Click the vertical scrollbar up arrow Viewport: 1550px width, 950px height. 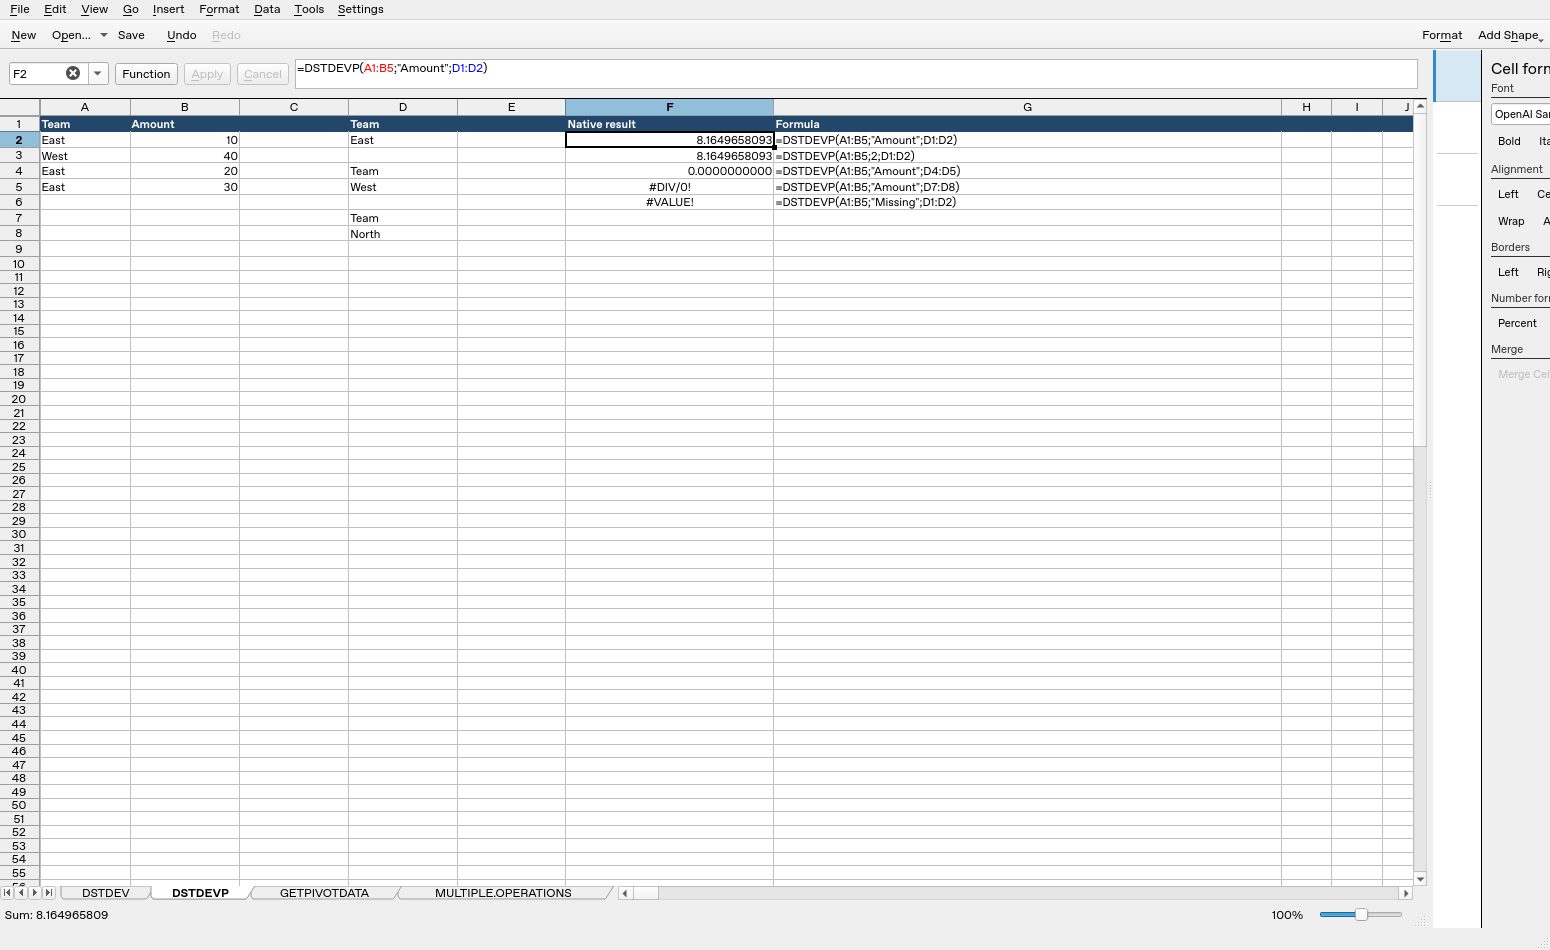tap(1420, 106)
